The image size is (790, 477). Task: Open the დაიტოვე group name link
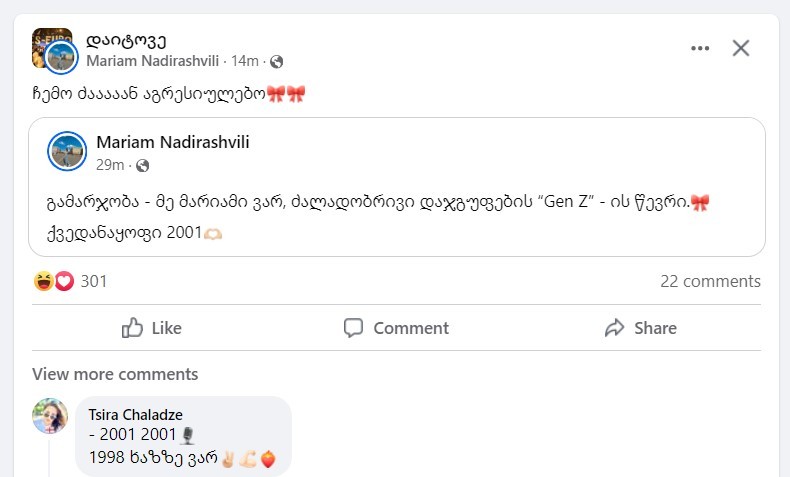[126, 40]
